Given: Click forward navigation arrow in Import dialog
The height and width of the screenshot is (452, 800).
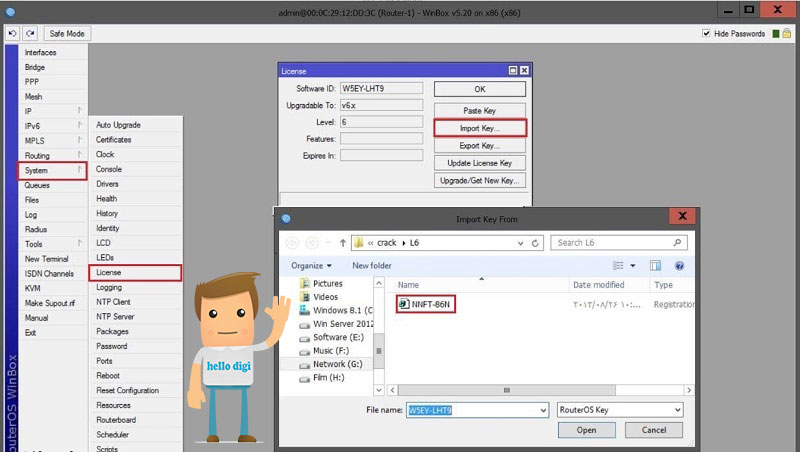Looking at the screenshot, I should (312, 243).
